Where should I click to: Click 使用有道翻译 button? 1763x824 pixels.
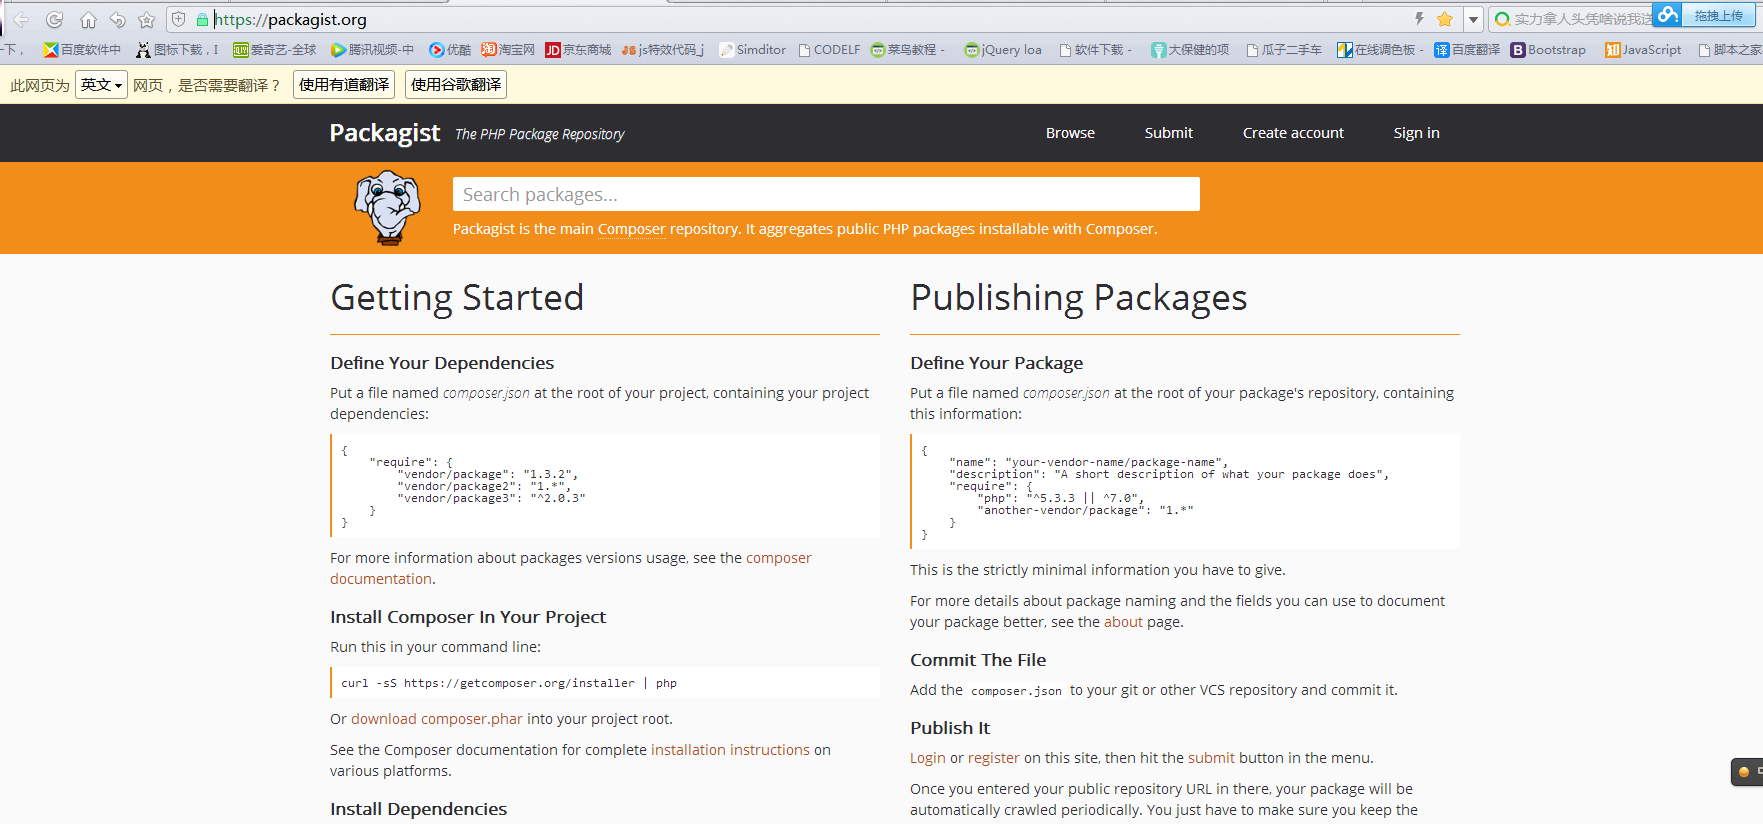344,85
